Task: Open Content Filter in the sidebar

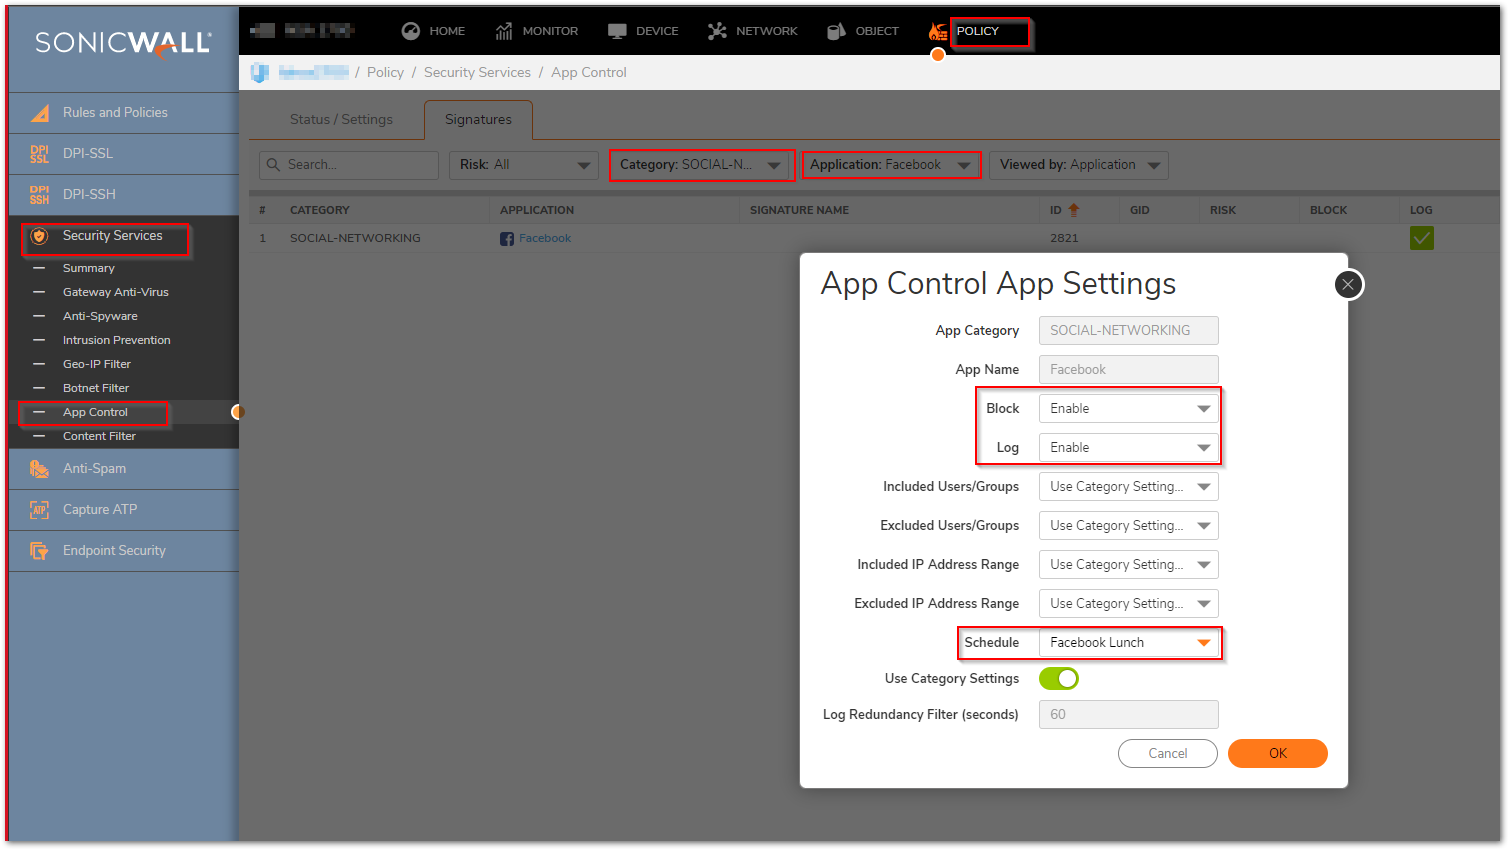Action: point(99,437)
